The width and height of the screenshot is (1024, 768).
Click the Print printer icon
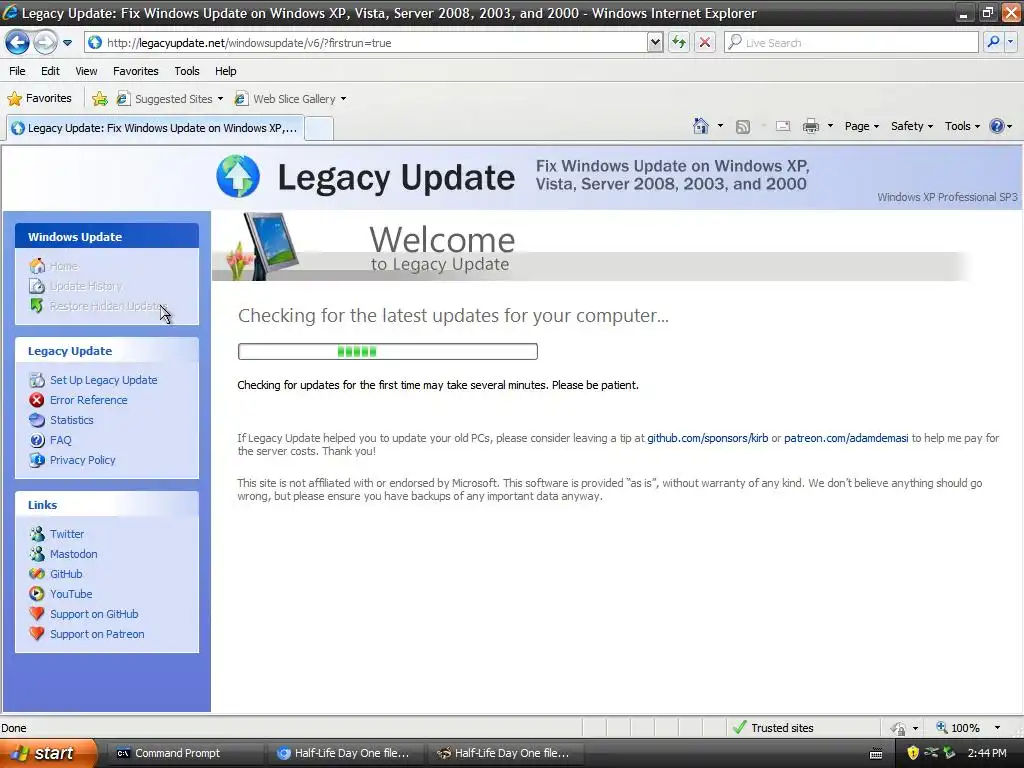coord(810,127)
